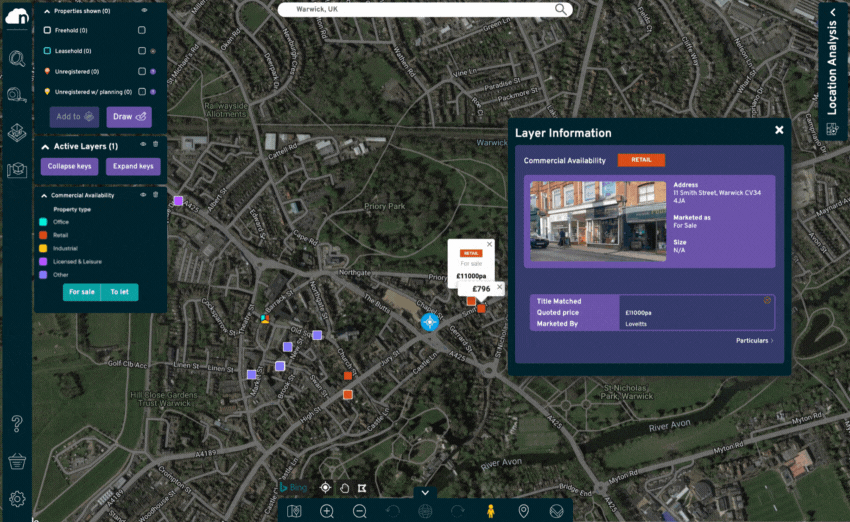Tick the Freehold checkbox
The width and height of the screenshot is (850, 522).
(141, 30)
